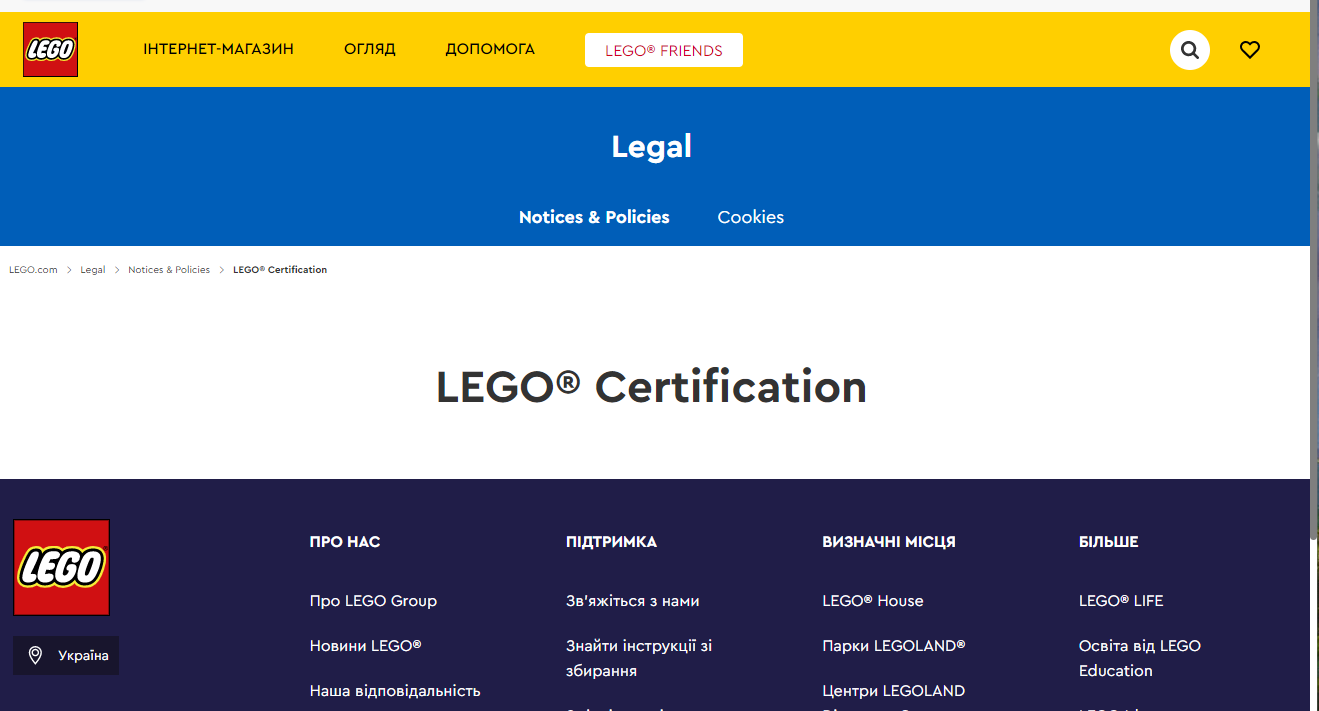This screenshot has width=1319, height=711.
Task: Click the LEGO® FRIENDS button
Action: click(x=664, y=50)
